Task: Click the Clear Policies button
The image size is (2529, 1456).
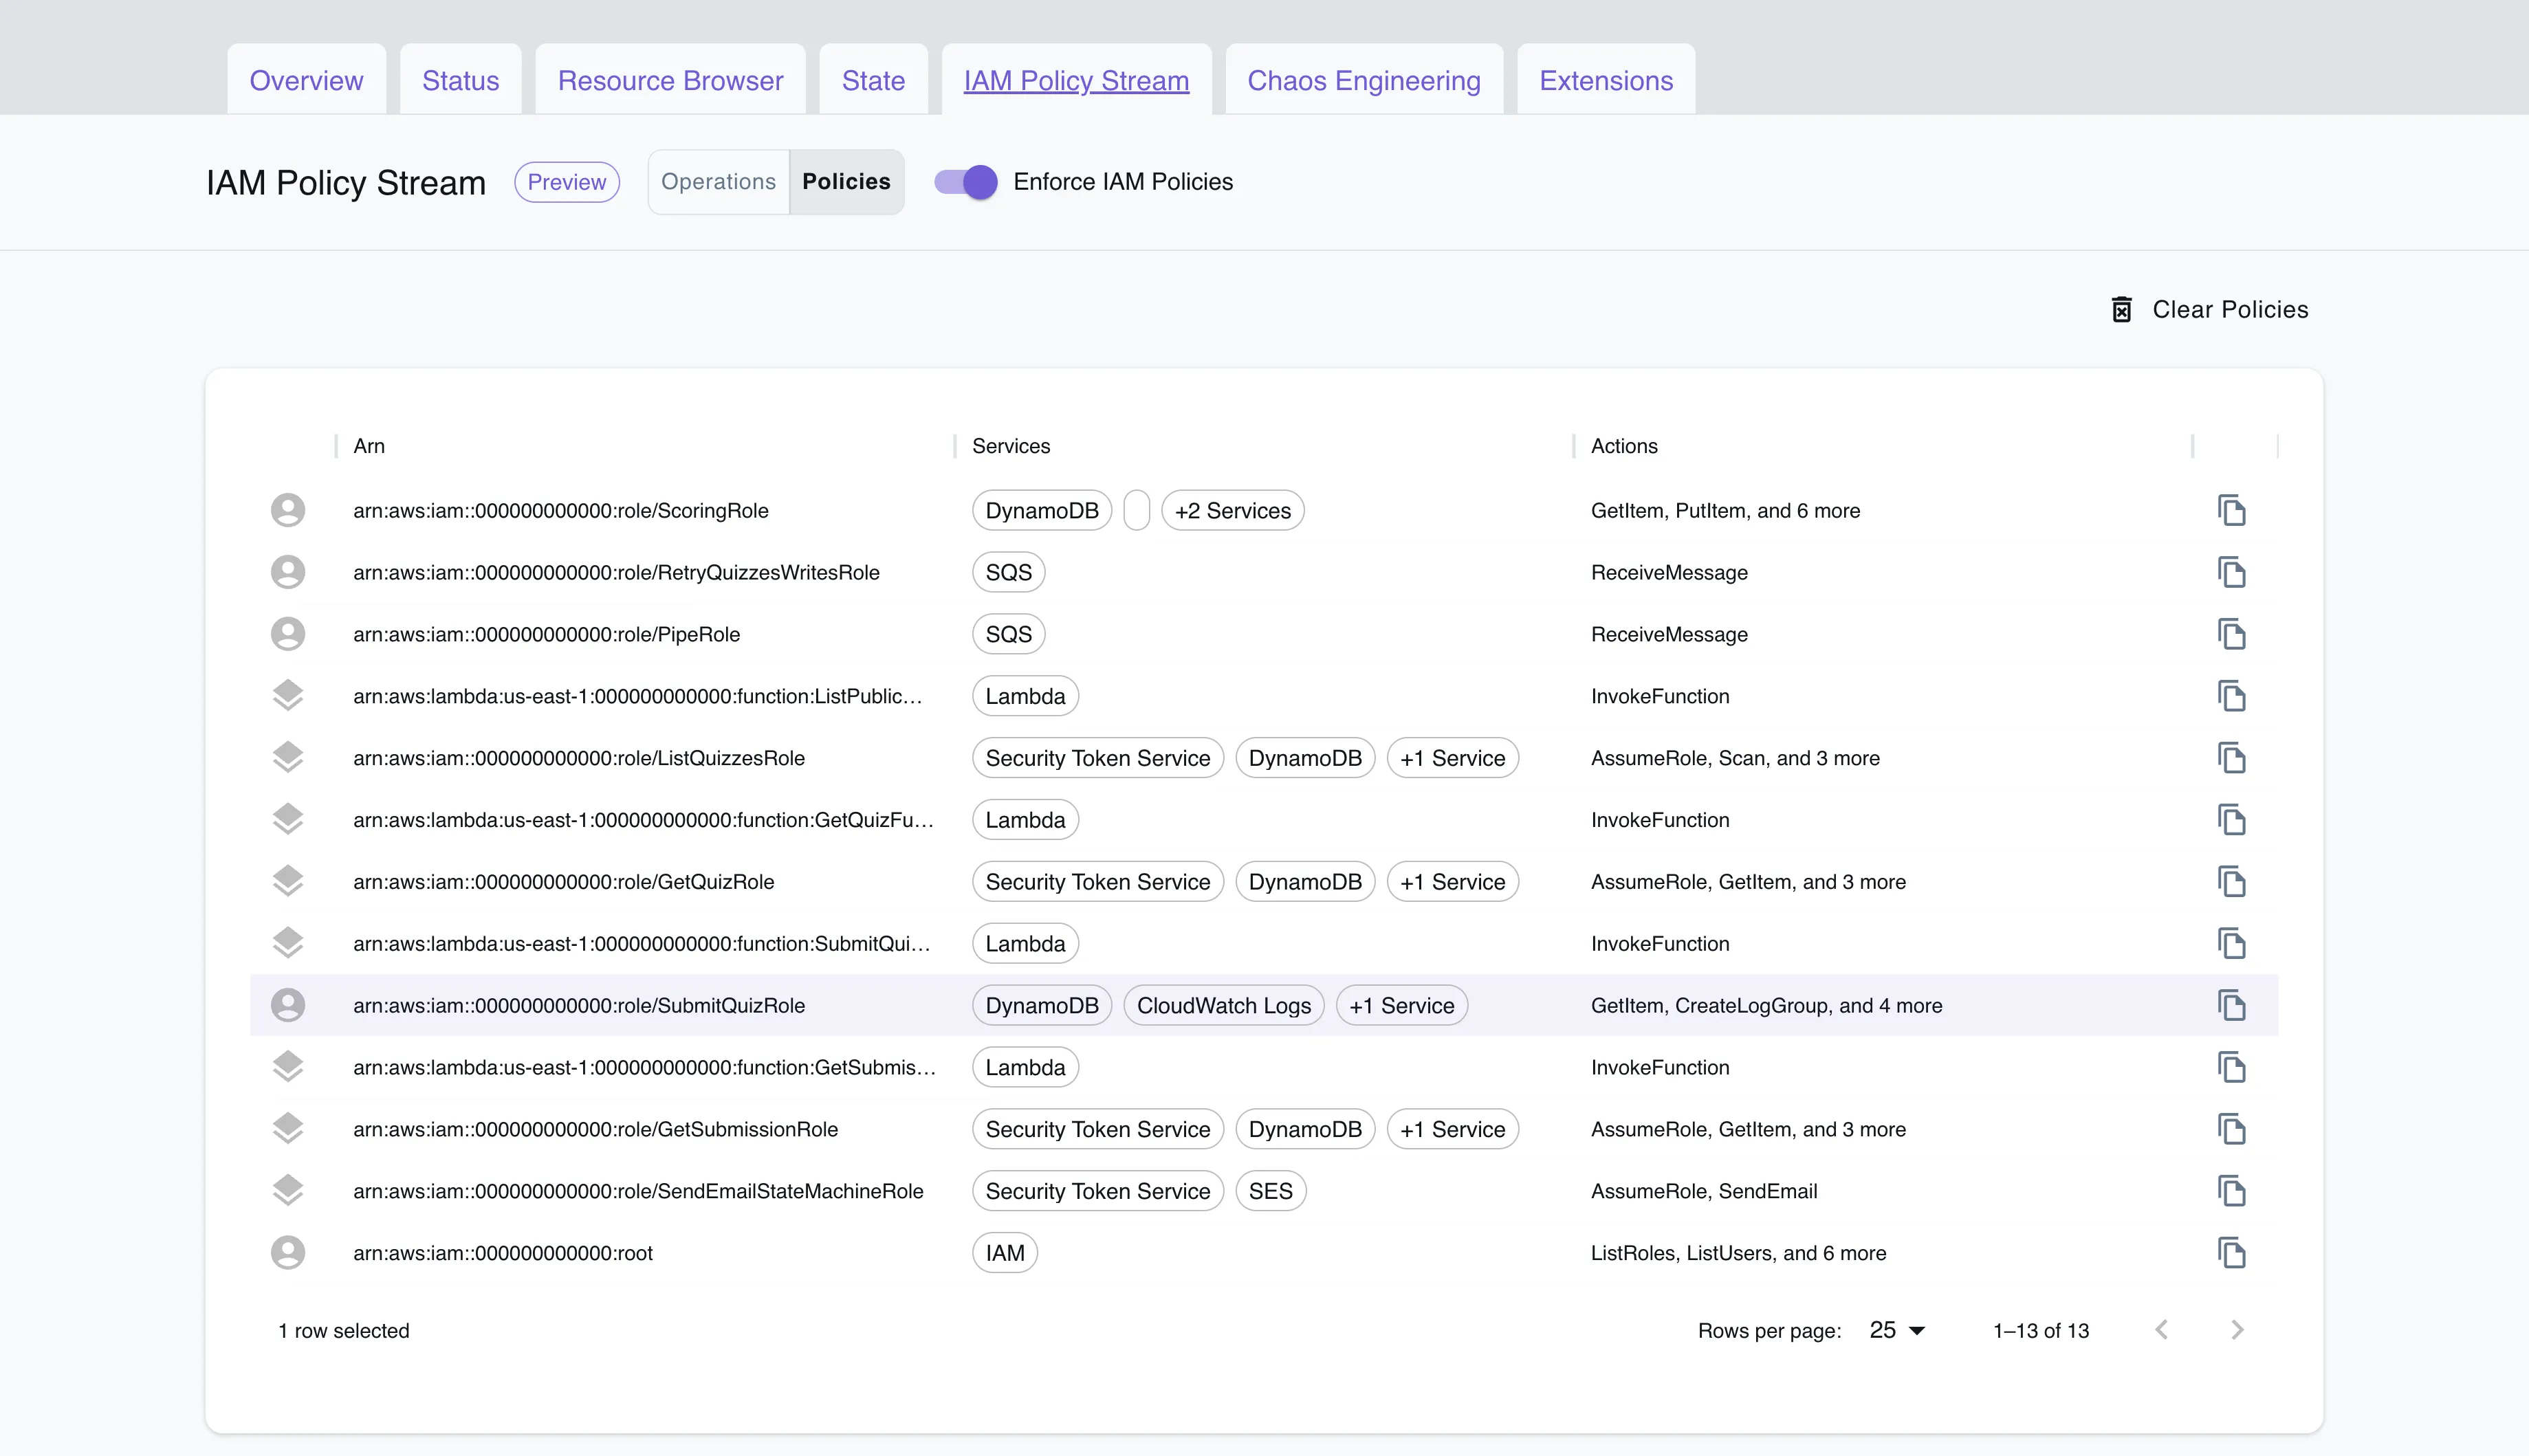Action: click(2229, 310)
